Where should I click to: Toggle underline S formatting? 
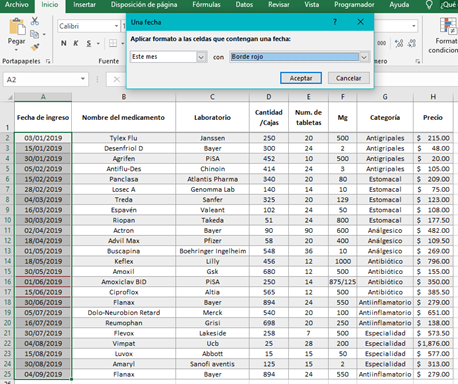(x=89, y=43)
